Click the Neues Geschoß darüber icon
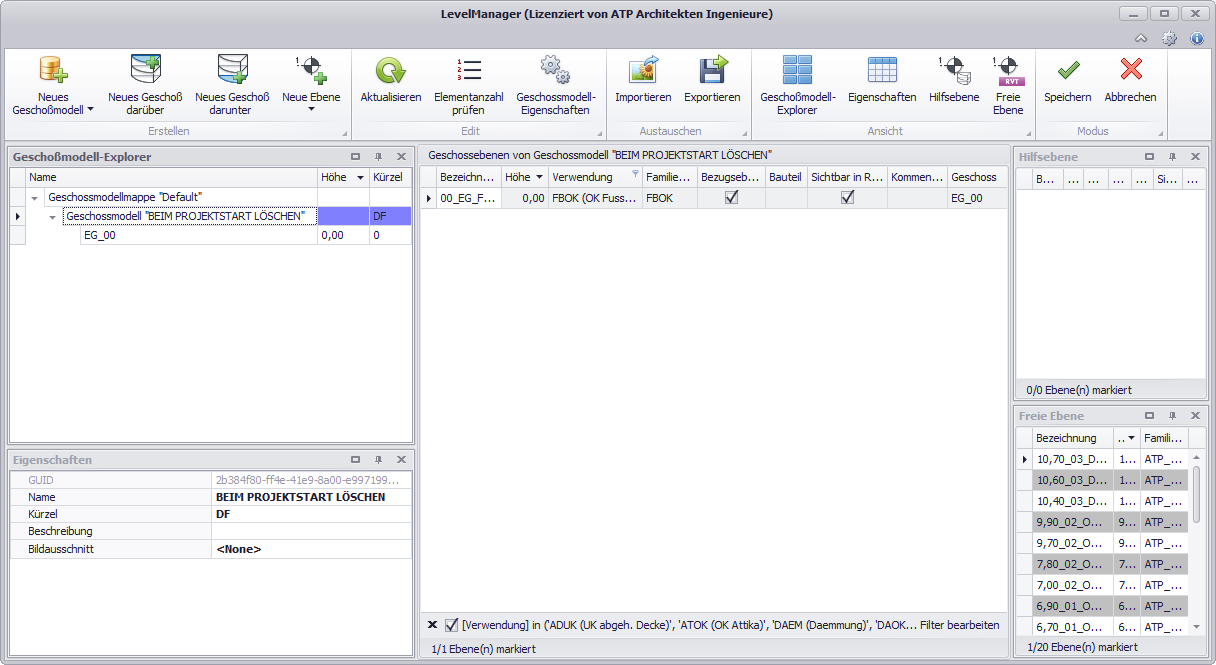This screenshot has width=1216, height=665. click(145, 70)
